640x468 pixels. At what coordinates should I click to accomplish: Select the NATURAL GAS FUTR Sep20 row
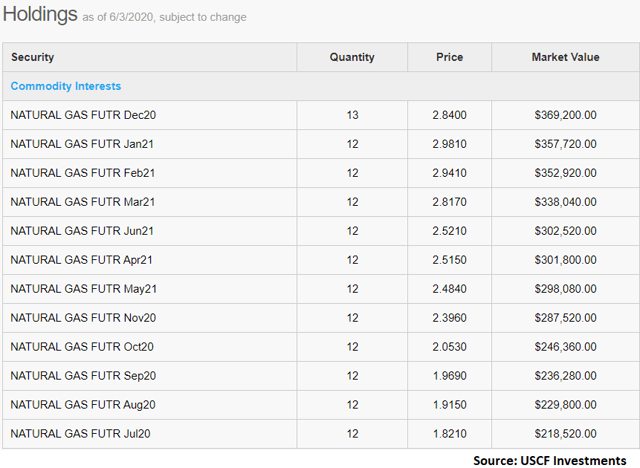pyautogui.click(x=321, y=376)
